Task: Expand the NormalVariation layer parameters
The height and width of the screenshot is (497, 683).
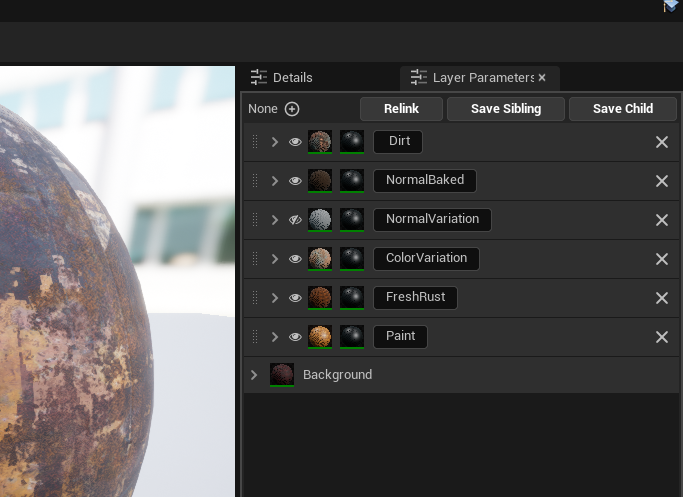Action: pyautogui.click(x=274, y=220)
